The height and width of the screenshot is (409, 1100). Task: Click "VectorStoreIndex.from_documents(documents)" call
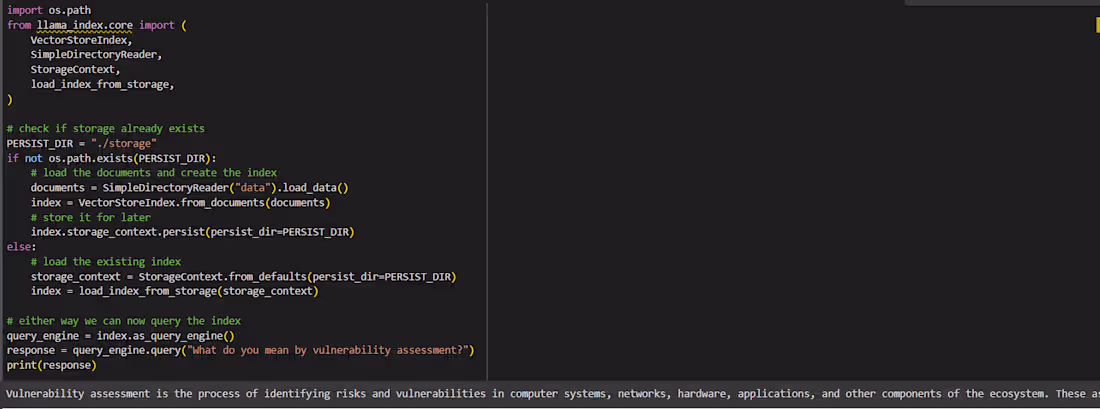point(204,202)
